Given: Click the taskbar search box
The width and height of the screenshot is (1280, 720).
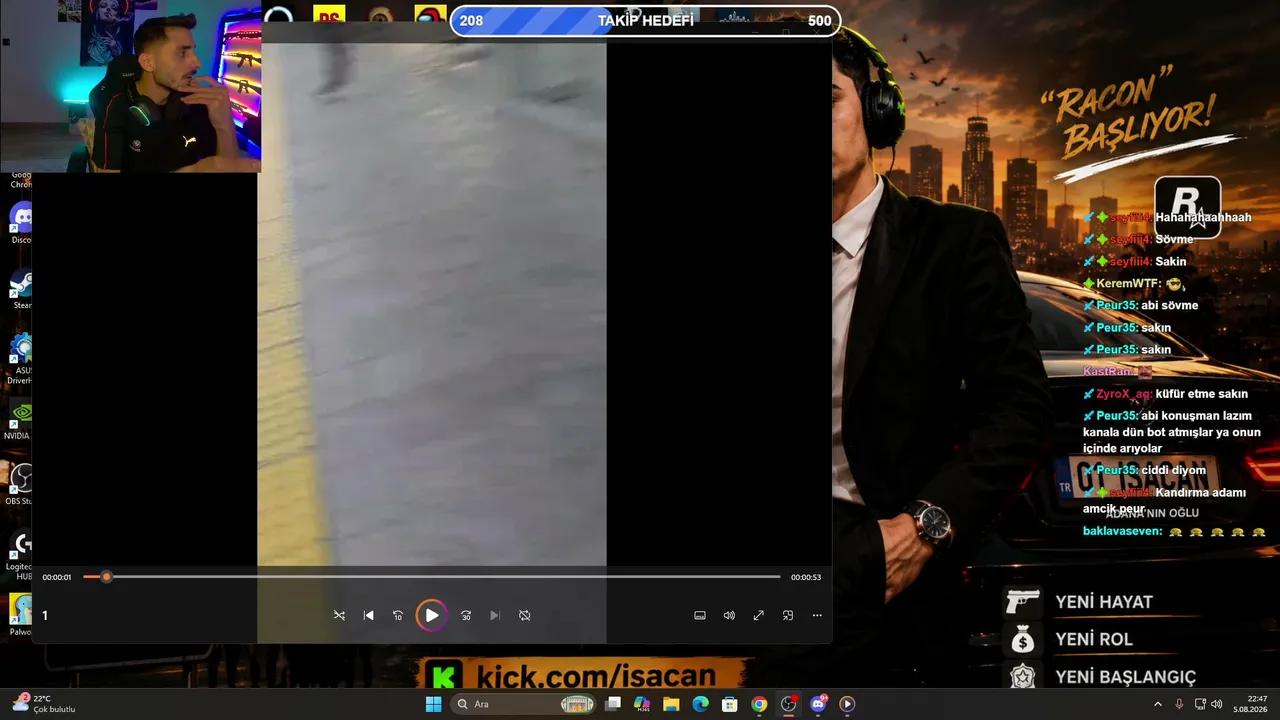Looking at the screenshot, I should [x=524, y=704].
